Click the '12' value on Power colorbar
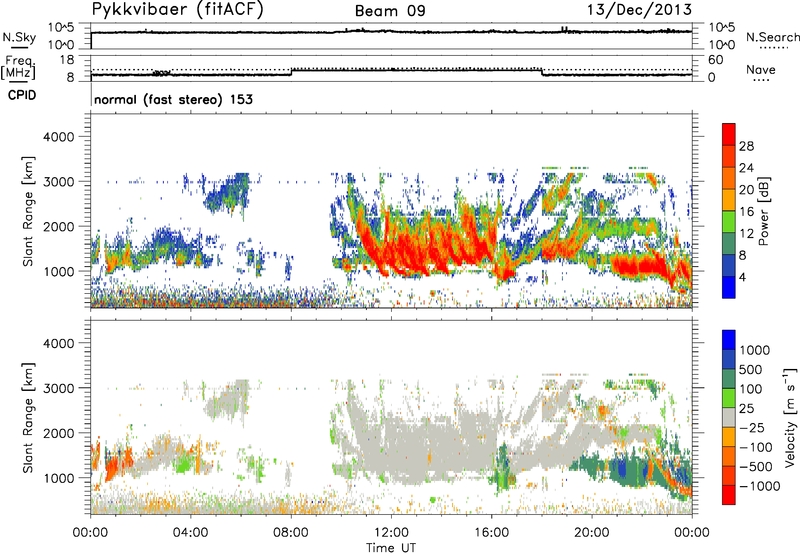The image size is (800, 554). (x=746, y=234)
